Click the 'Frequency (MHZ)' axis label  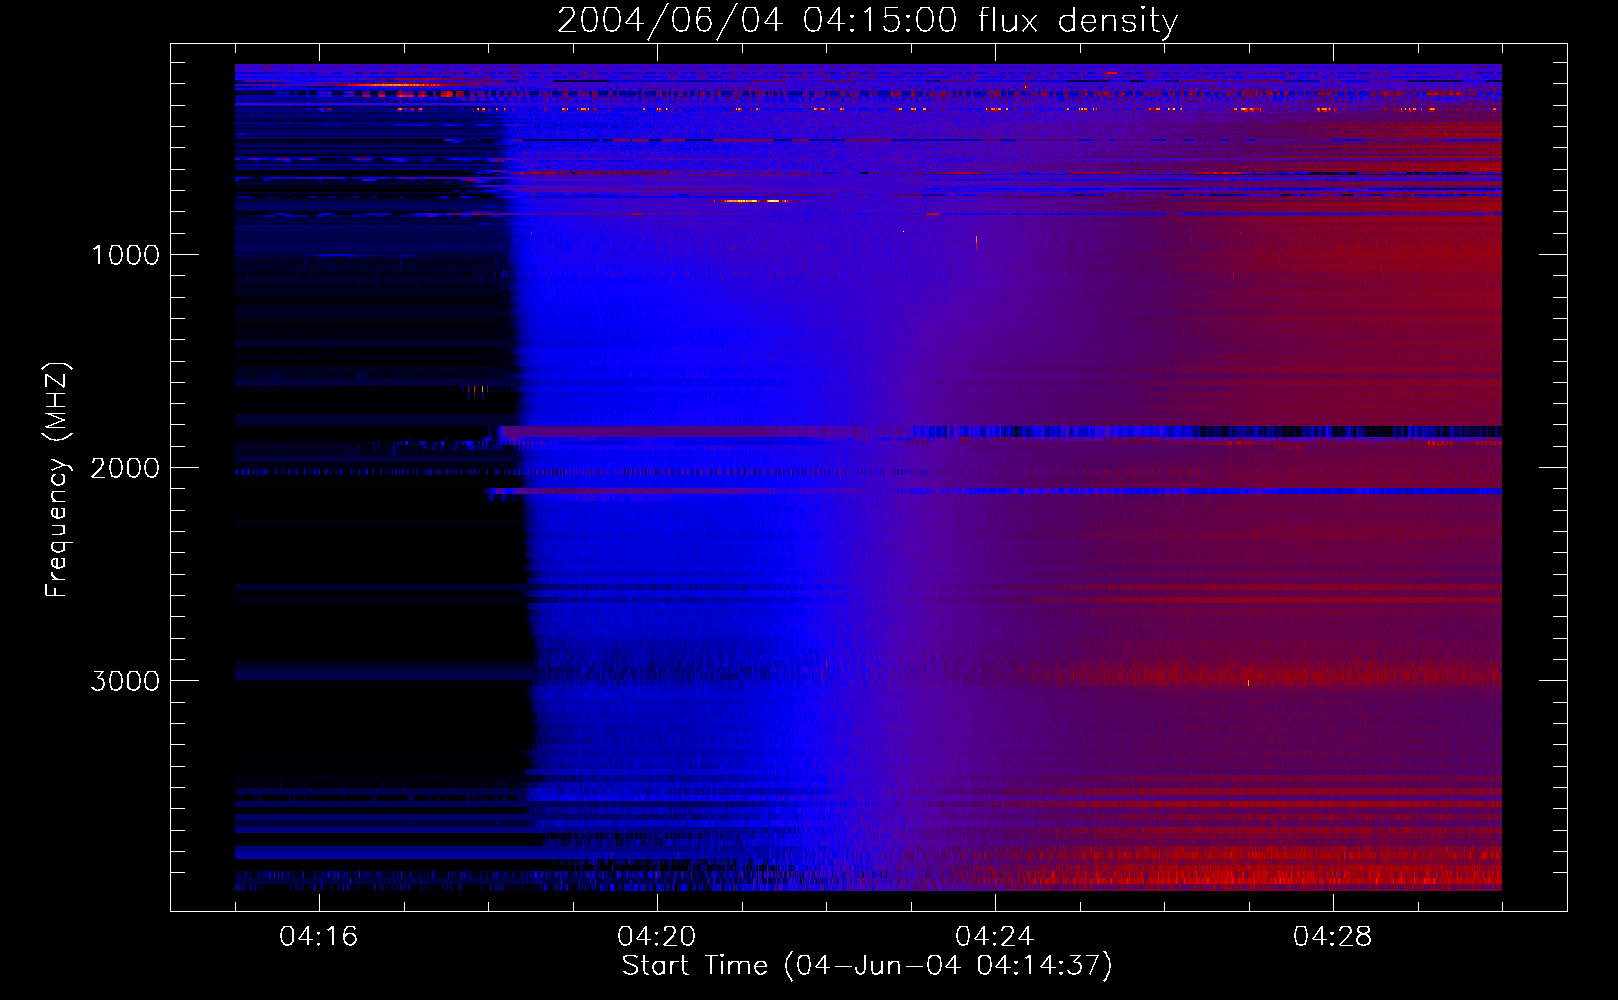[x=57, y=480]
